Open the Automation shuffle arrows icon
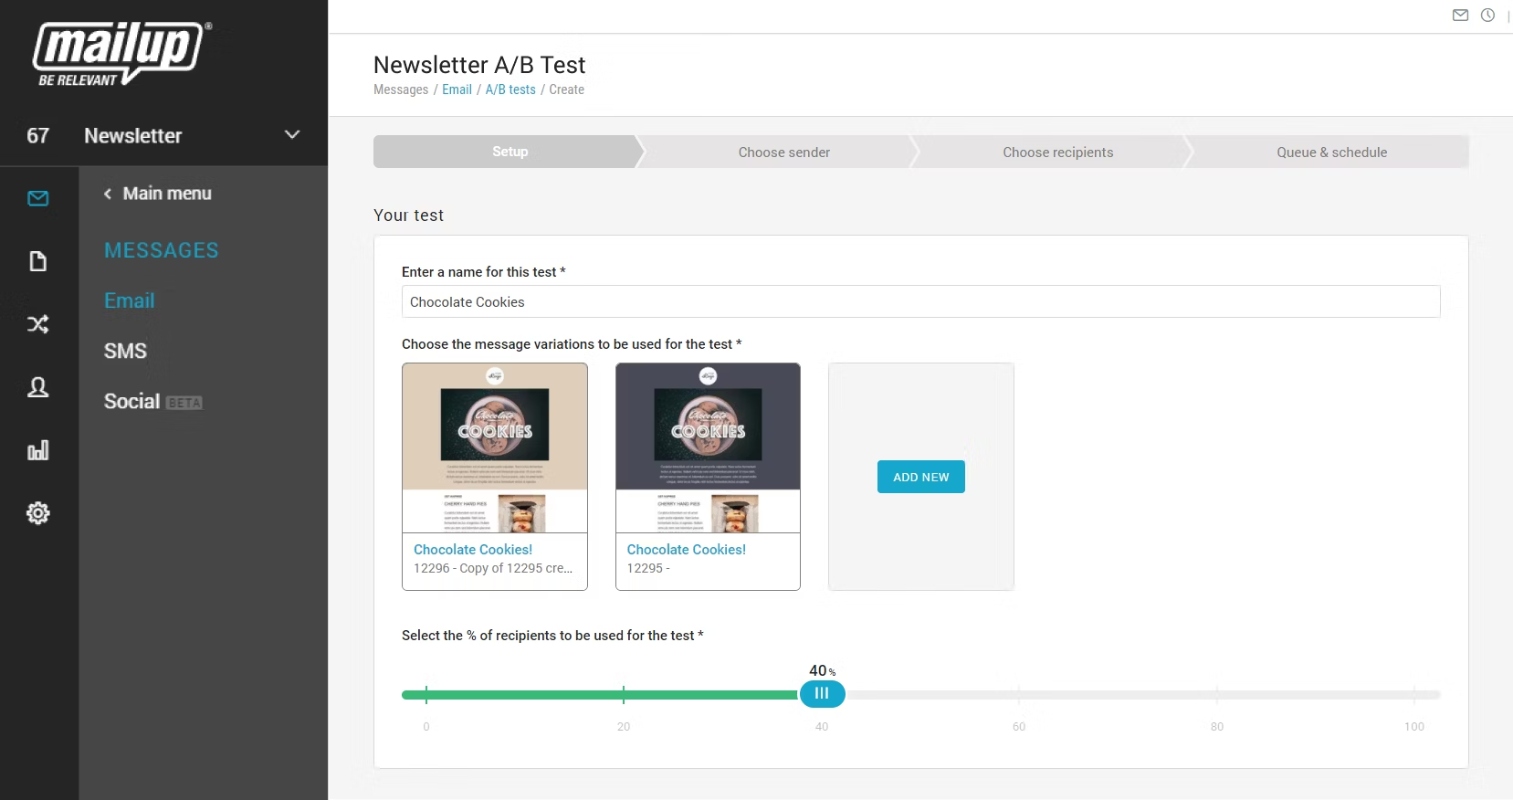The width and height of the screenshot is (1513, 800). point(38,324)
